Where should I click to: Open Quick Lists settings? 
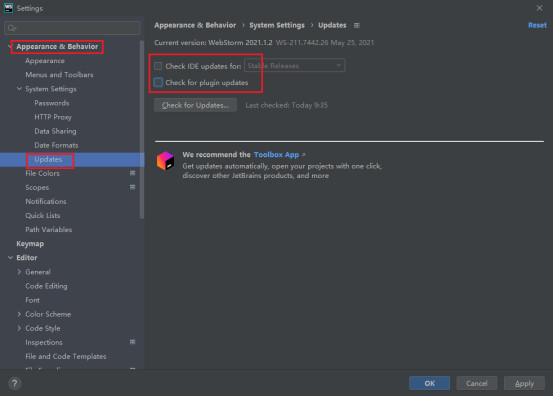(x=43, y=215)
